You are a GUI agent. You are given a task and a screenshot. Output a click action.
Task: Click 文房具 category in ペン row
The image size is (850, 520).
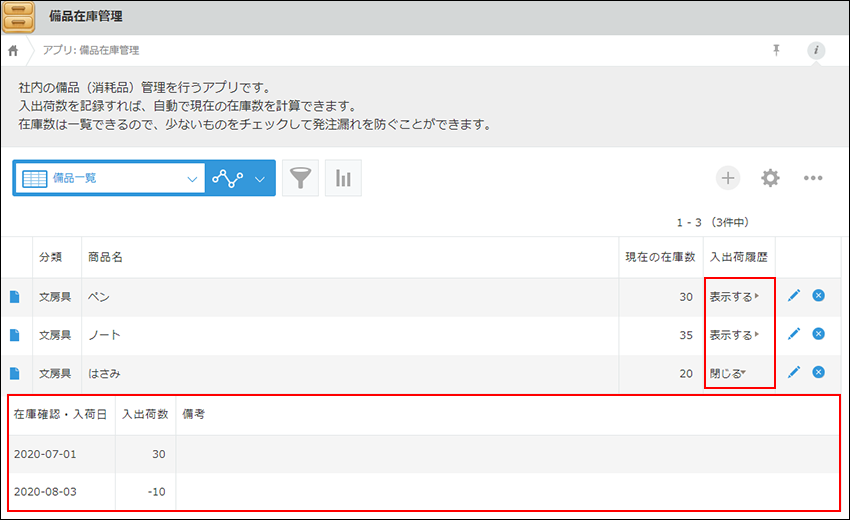pyautogui.click(x=55, y=297)
